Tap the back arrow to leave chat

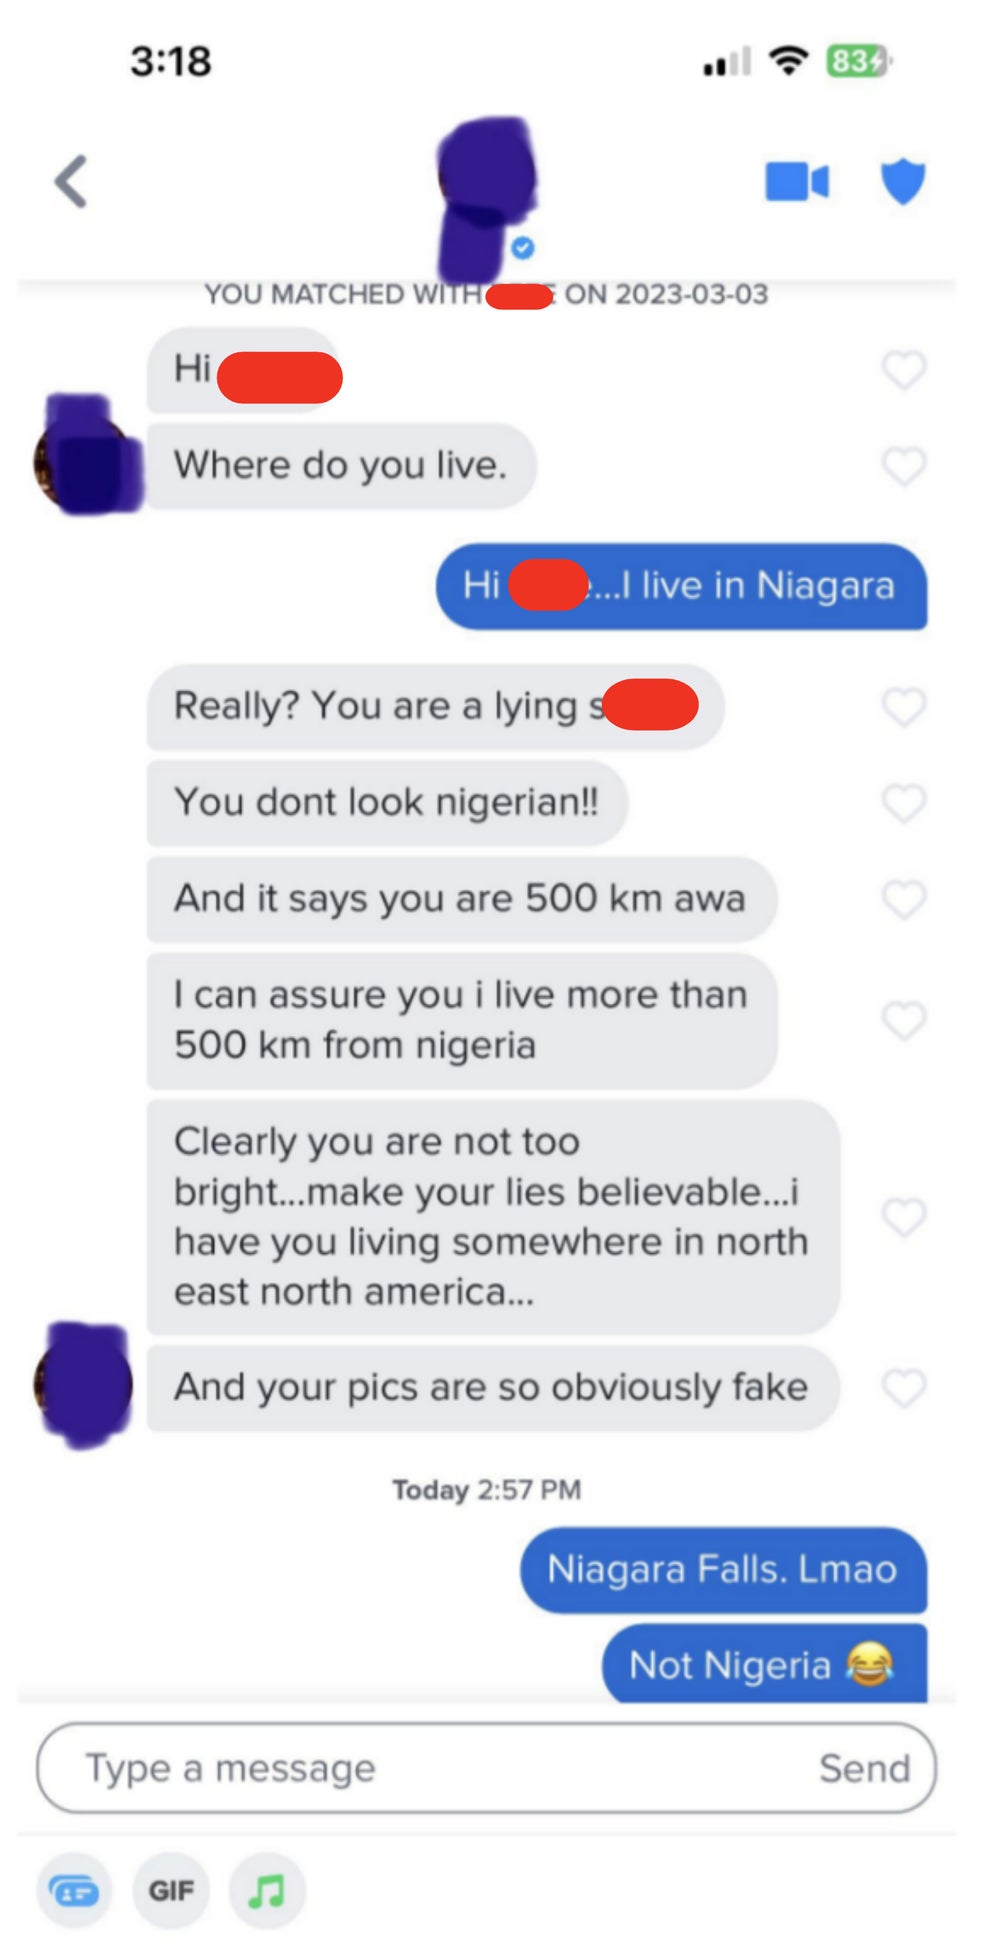71,182
